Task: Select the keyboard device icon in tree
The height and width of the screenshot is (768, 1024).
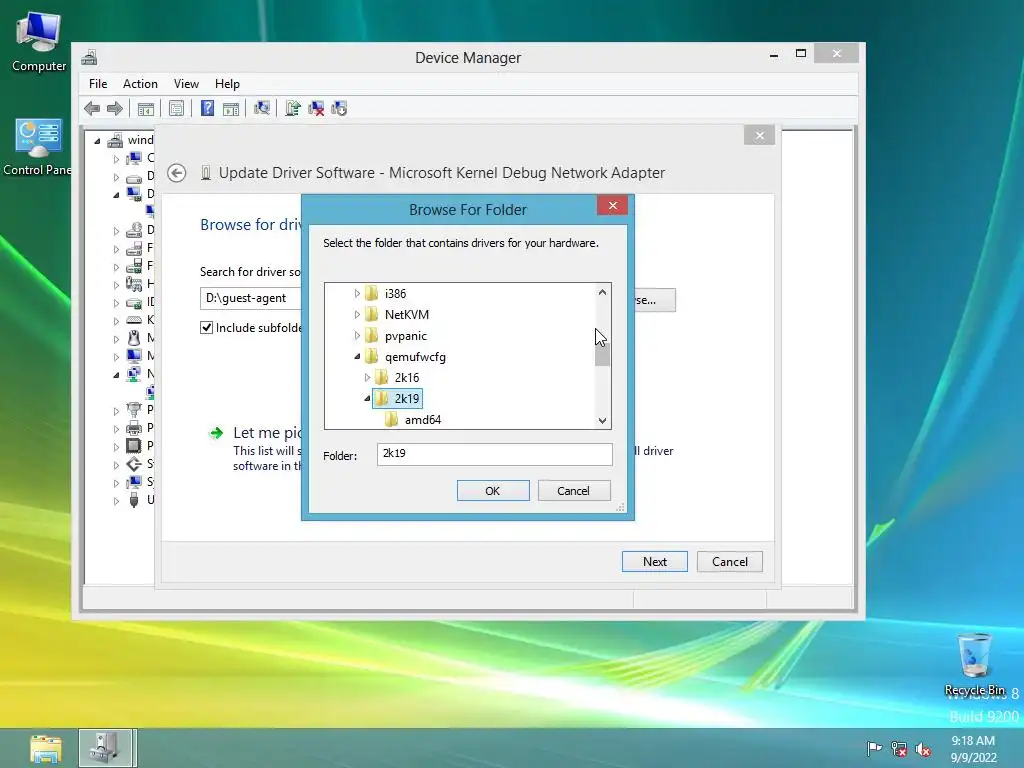Action: coord(134,320)
